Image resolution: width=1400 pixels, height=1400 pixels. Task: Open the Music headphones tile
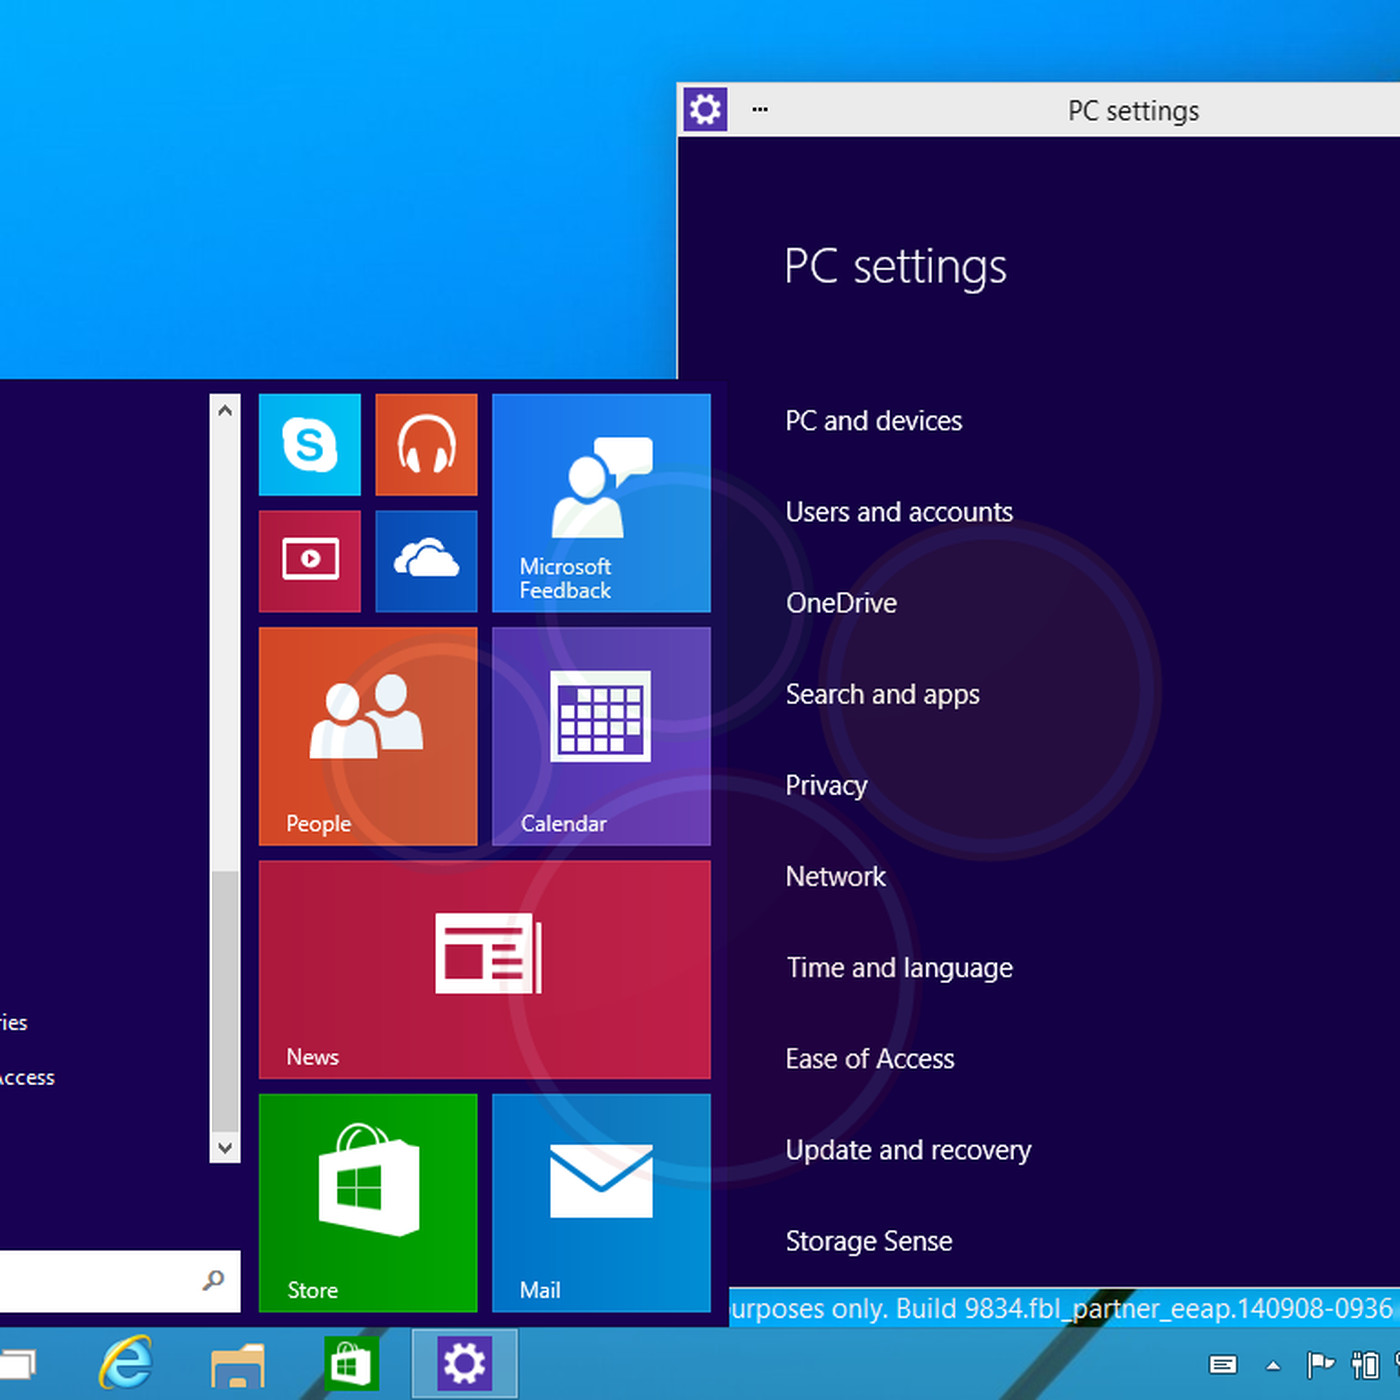tap(426, 444)
